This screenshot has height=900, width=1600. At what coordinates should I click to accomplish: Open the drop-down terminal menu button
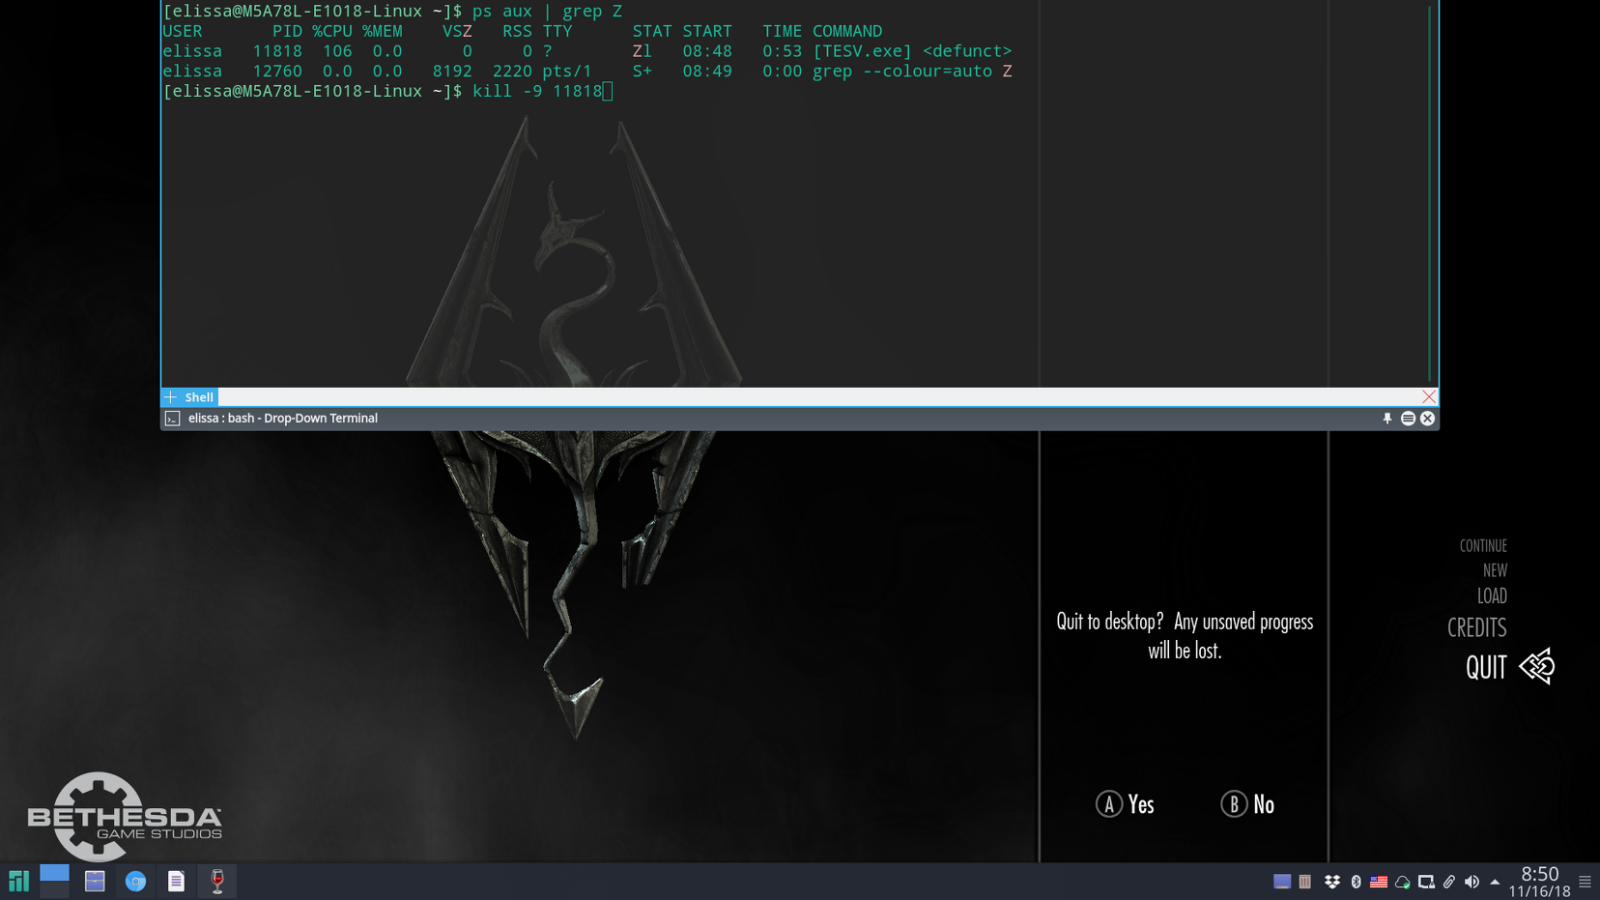[1408, 419]
